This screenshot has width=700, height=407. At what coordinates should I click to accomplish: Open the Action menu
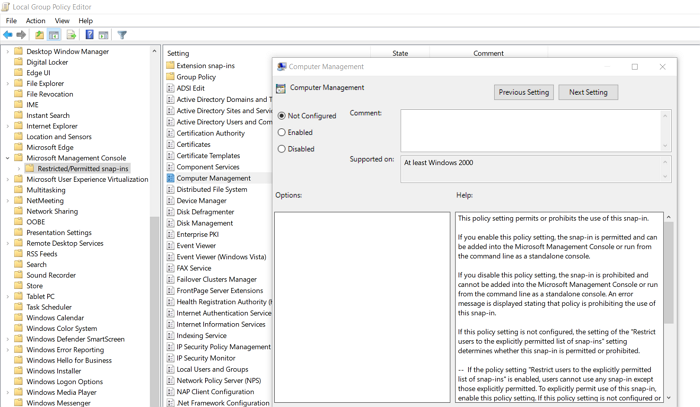(35, 20)
